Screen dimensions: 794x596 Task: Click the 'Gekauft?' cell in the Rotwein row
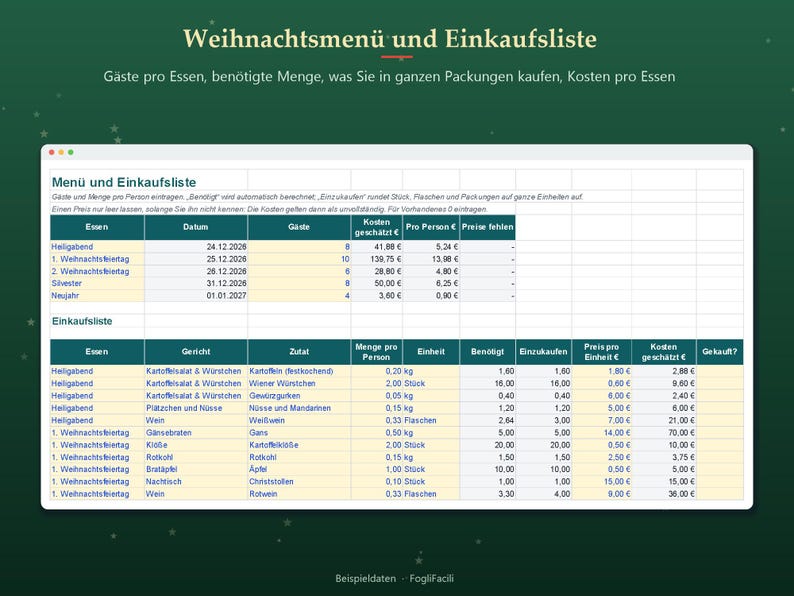coord(720,494)
